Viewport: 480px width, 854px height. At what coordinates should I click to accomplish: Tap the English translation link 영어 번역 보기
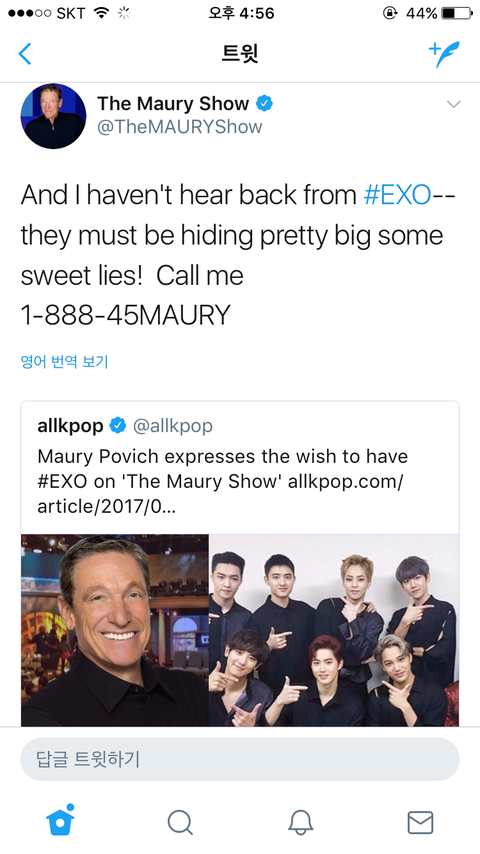tap(64, 361)
